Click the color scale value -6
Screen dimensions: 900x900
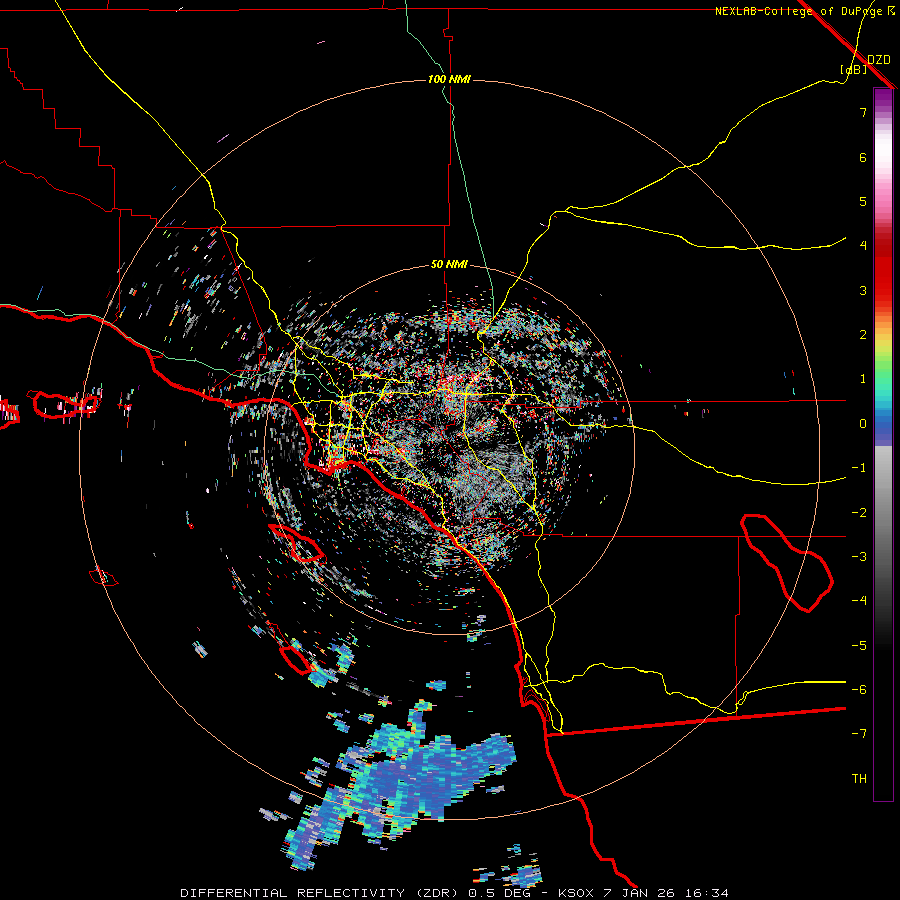tap(859, 690)
